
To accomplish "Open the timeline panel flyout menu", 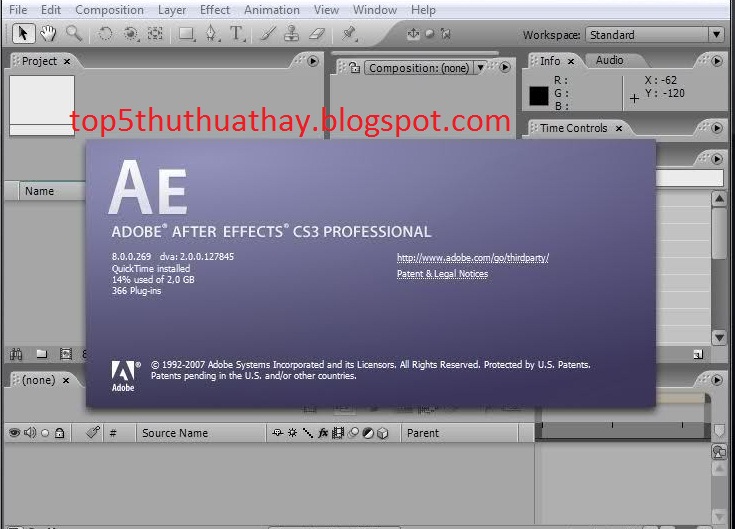I will (717, 380).
